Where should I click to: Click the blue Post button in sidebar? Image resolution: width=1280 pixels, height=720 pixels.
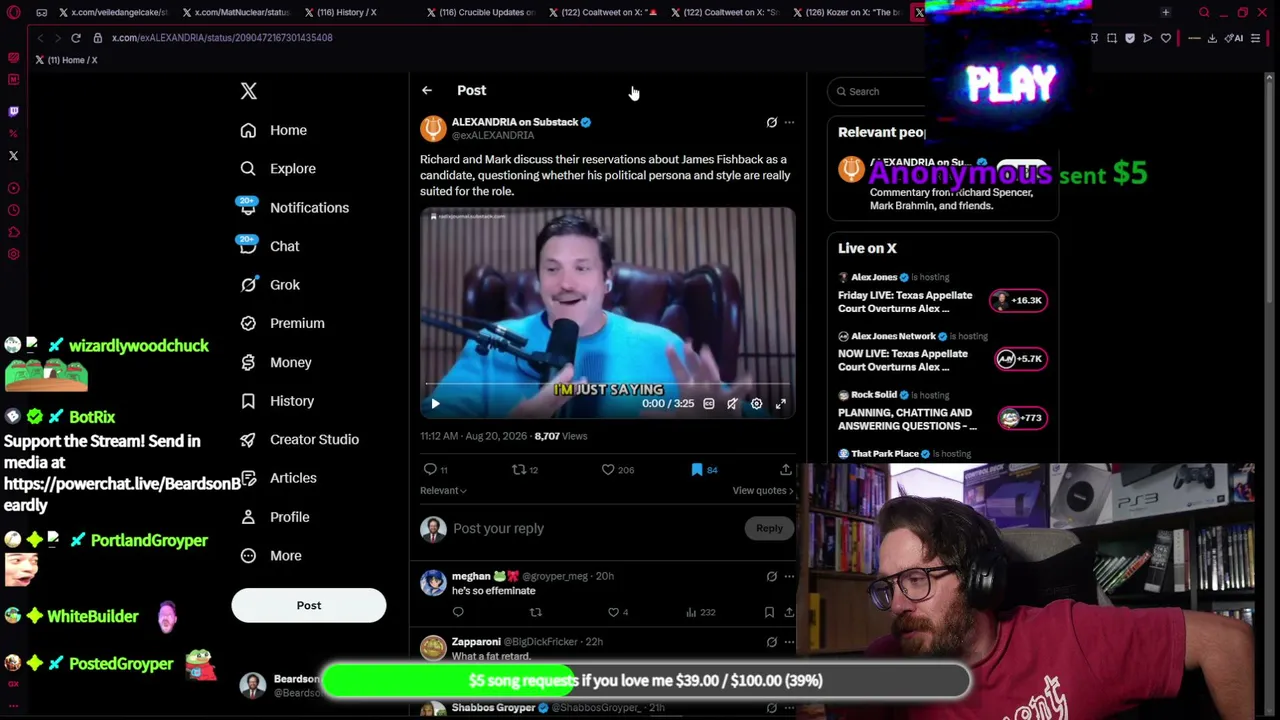[x=309, y=605]
